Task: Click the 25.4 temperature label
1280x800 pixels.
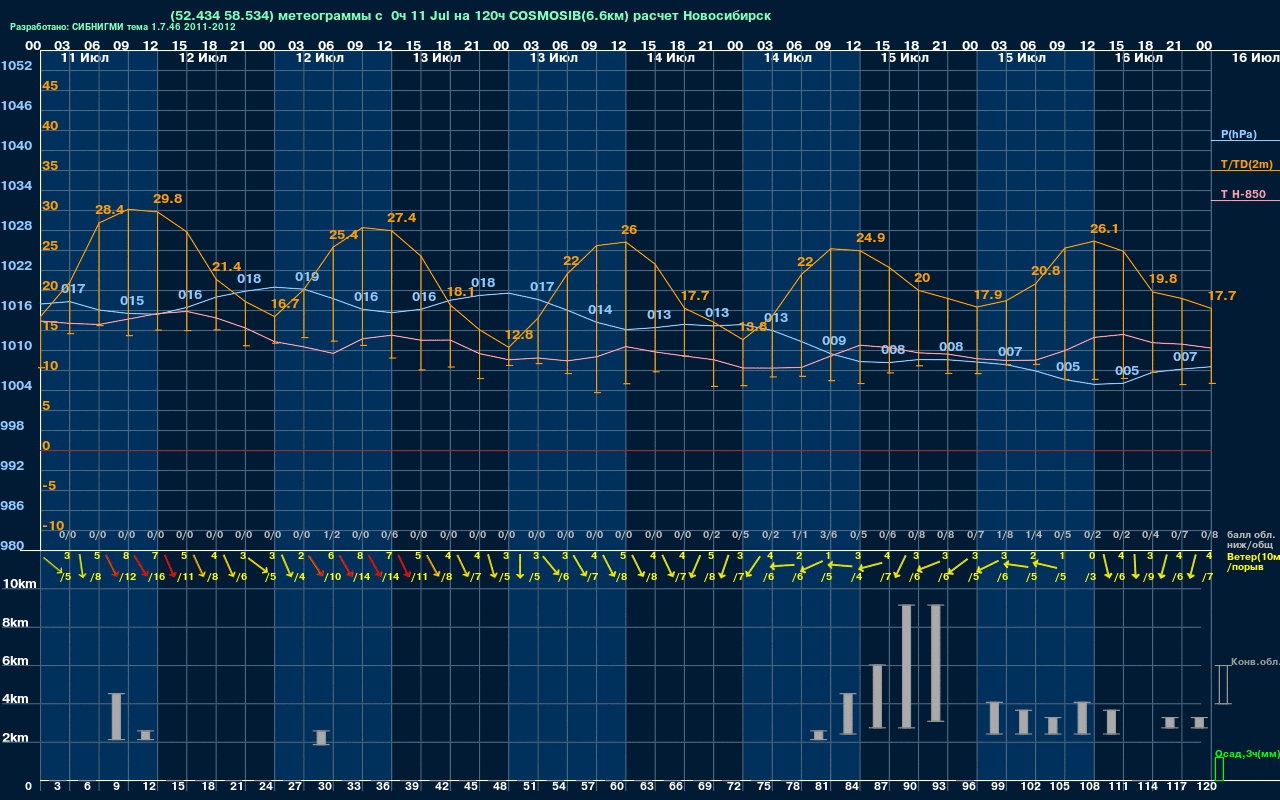Action: point(343,235)
